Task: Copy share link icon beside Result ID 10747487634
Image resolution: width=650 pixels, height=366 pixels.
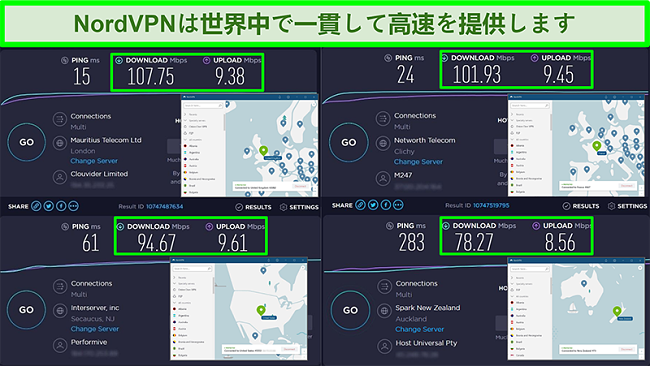Action: pos(36,206)
